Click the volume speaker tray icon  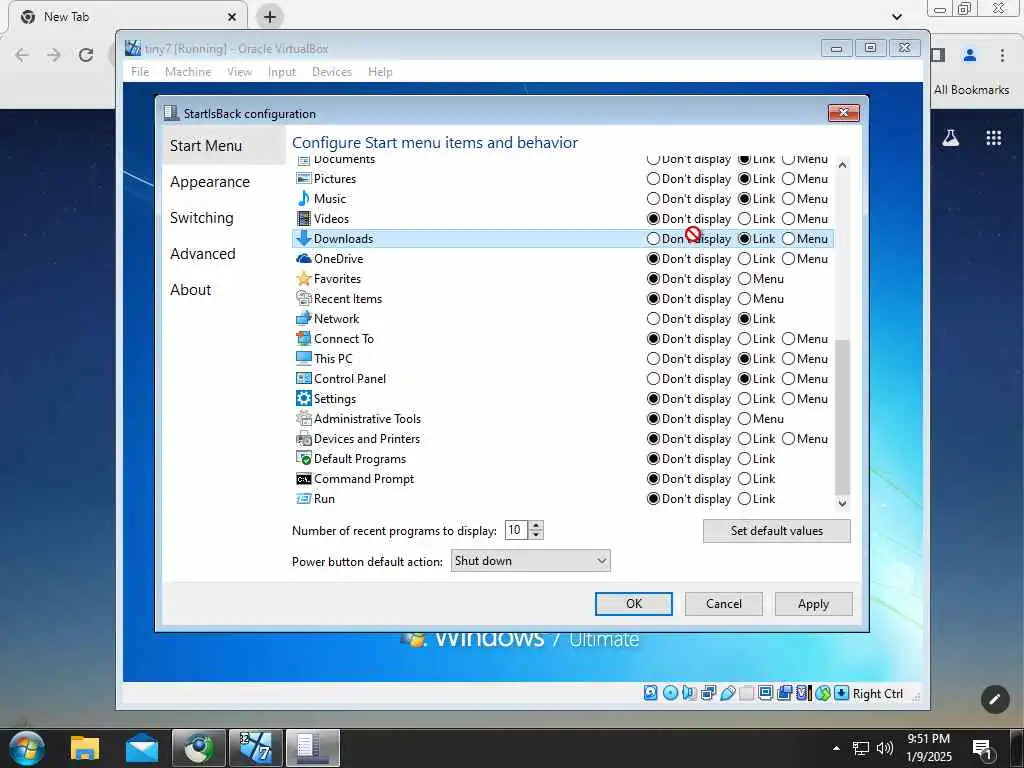(885, 748)
